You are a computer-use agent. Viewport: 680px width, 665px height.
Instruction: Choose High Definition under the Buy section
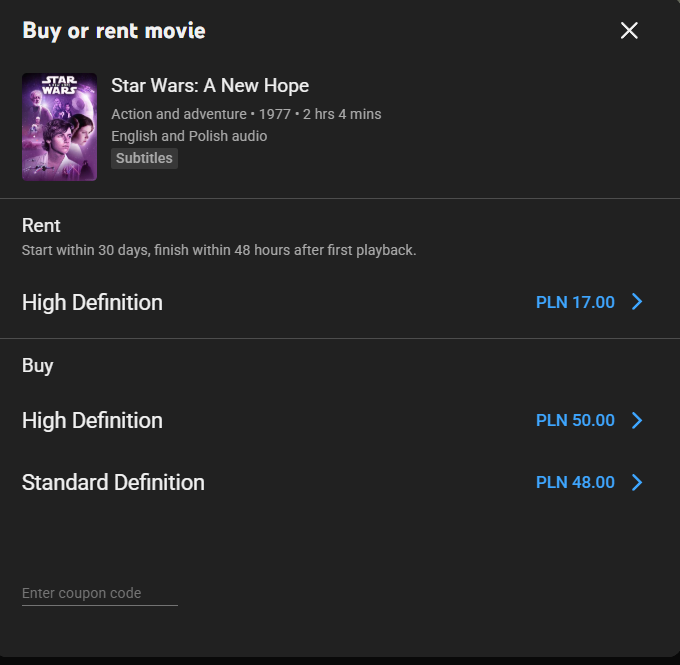pos(92,420)
